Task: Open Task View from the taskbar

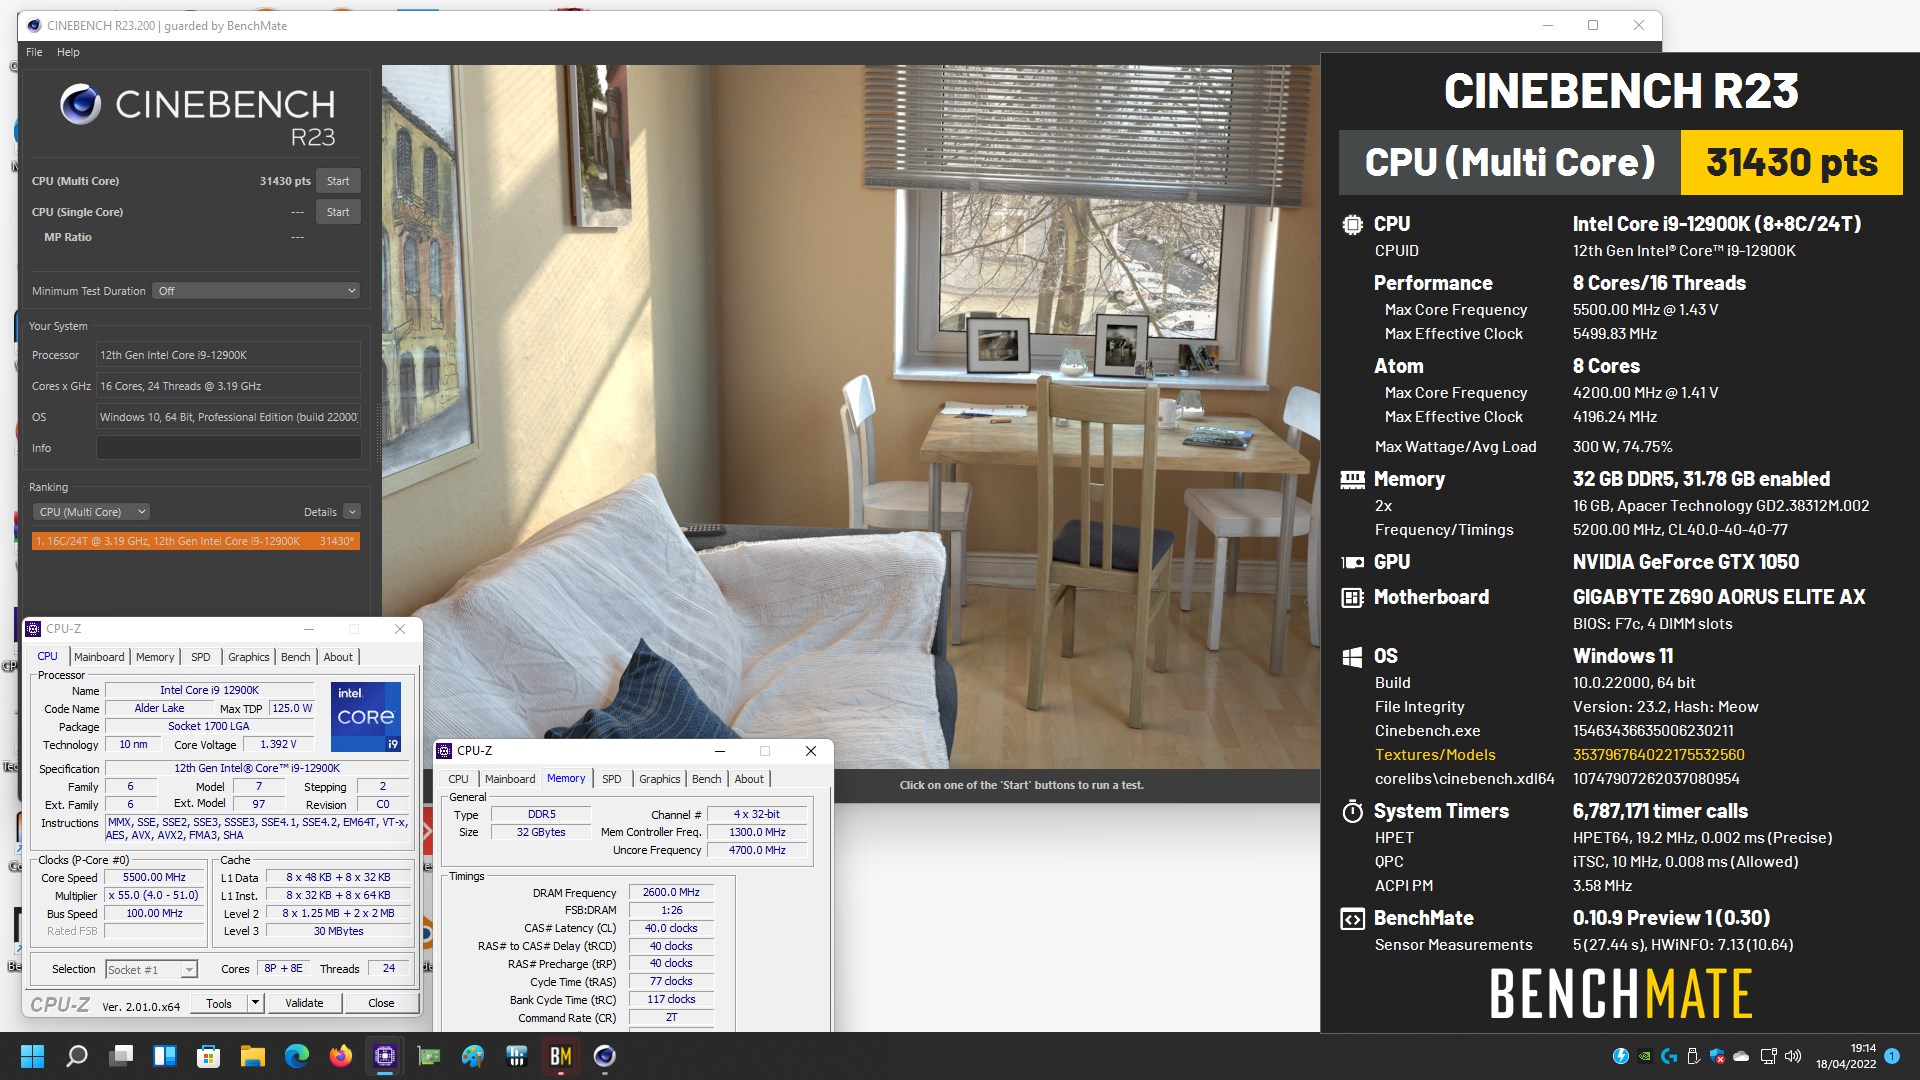Action: coord(121,1056)
